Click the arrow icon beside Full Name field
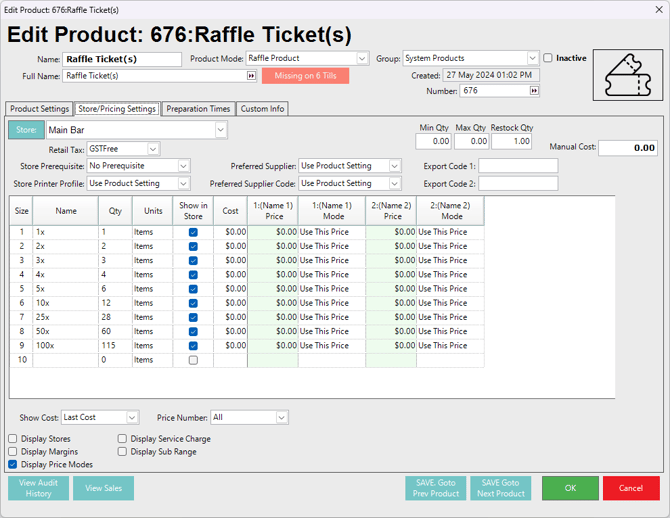The height and width of the screenshot is (518, 670). (251, 75)
